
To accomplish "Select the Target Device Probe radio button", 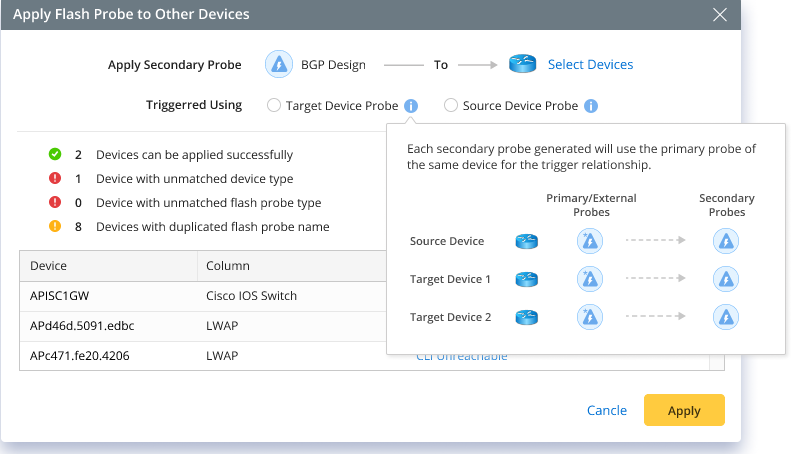I will click(274, 105).
